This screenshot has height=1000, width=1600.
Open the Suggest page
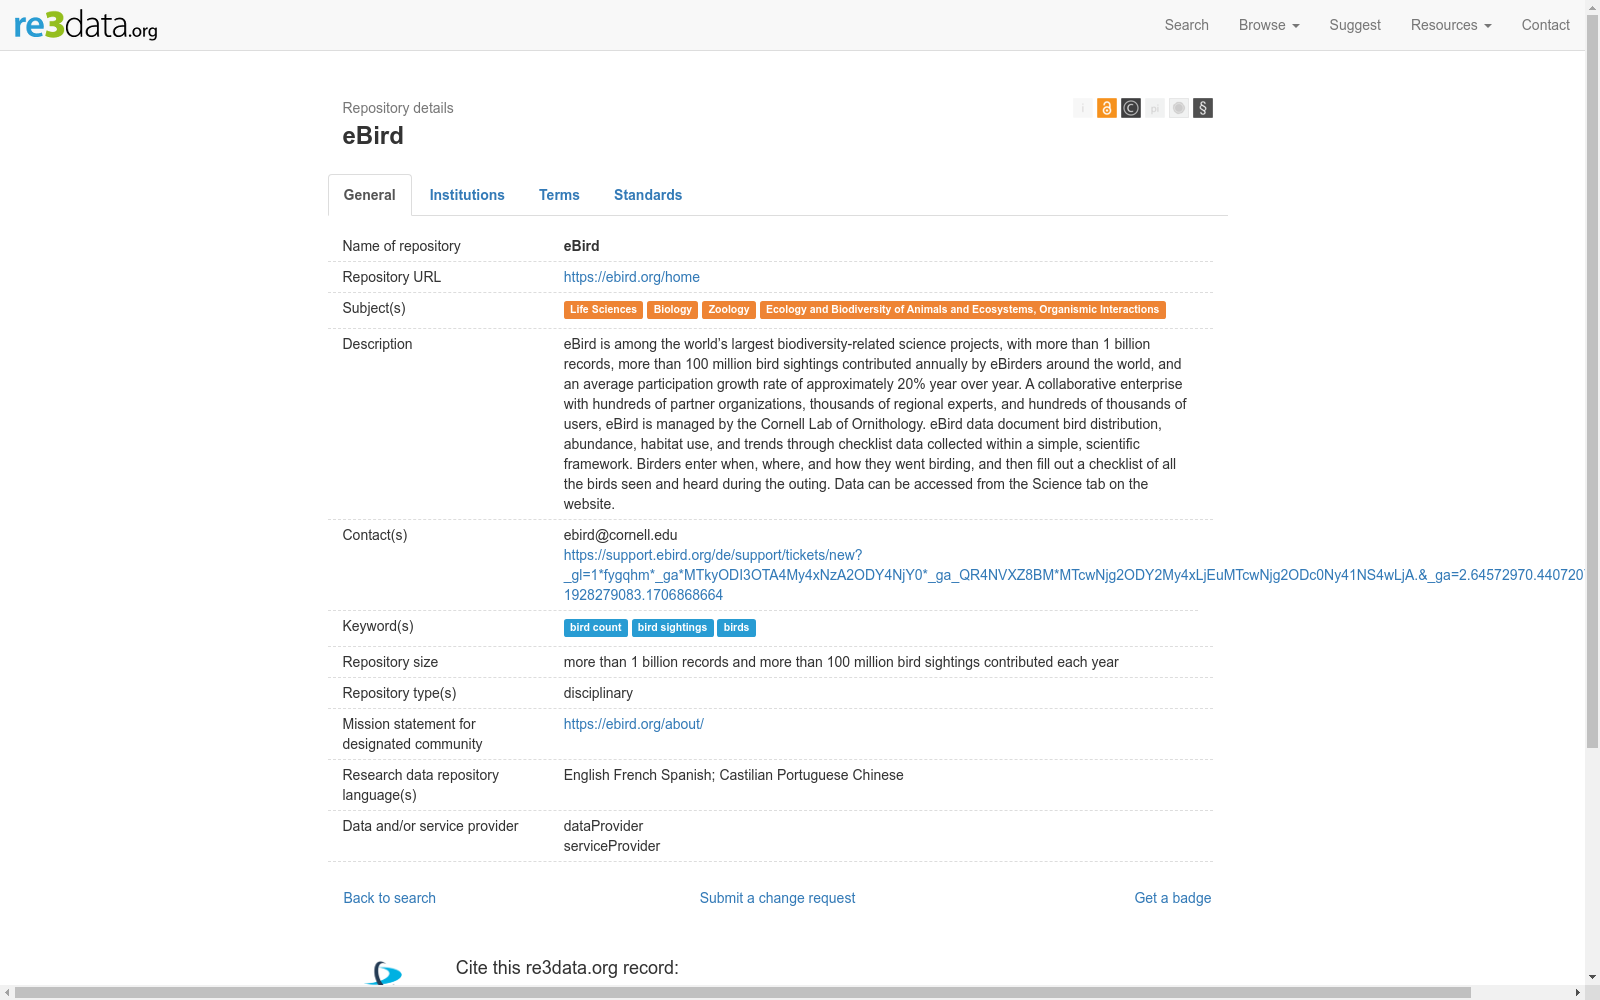pos(1355,25)
